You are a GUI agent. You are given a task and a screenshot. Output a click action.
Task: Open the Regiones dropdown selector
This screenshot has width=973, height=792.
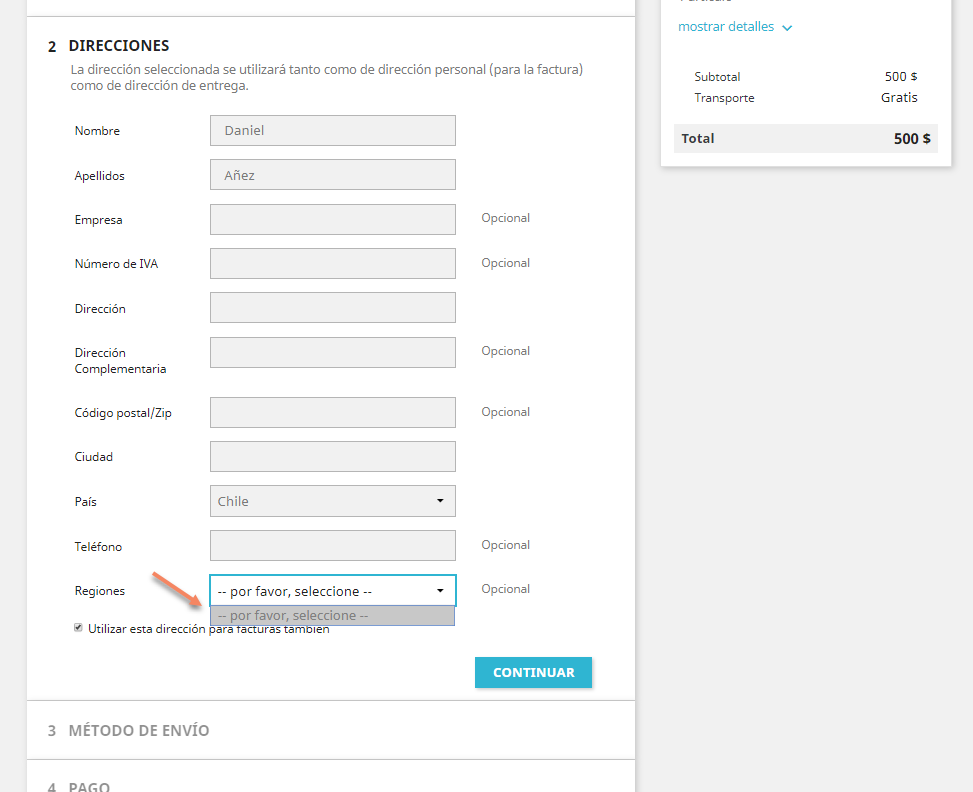tap(333, 590)
